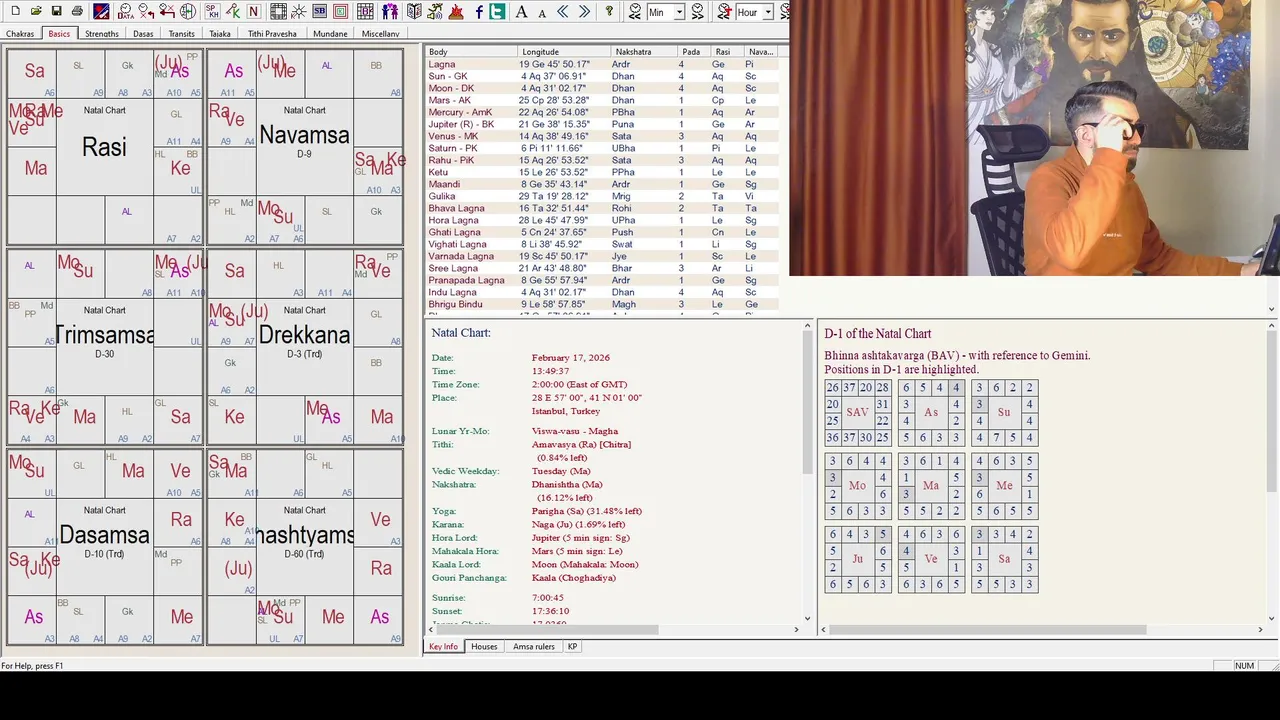Create a new chart with the New icon
1280x720 pixels.
[x=15, y=11]
